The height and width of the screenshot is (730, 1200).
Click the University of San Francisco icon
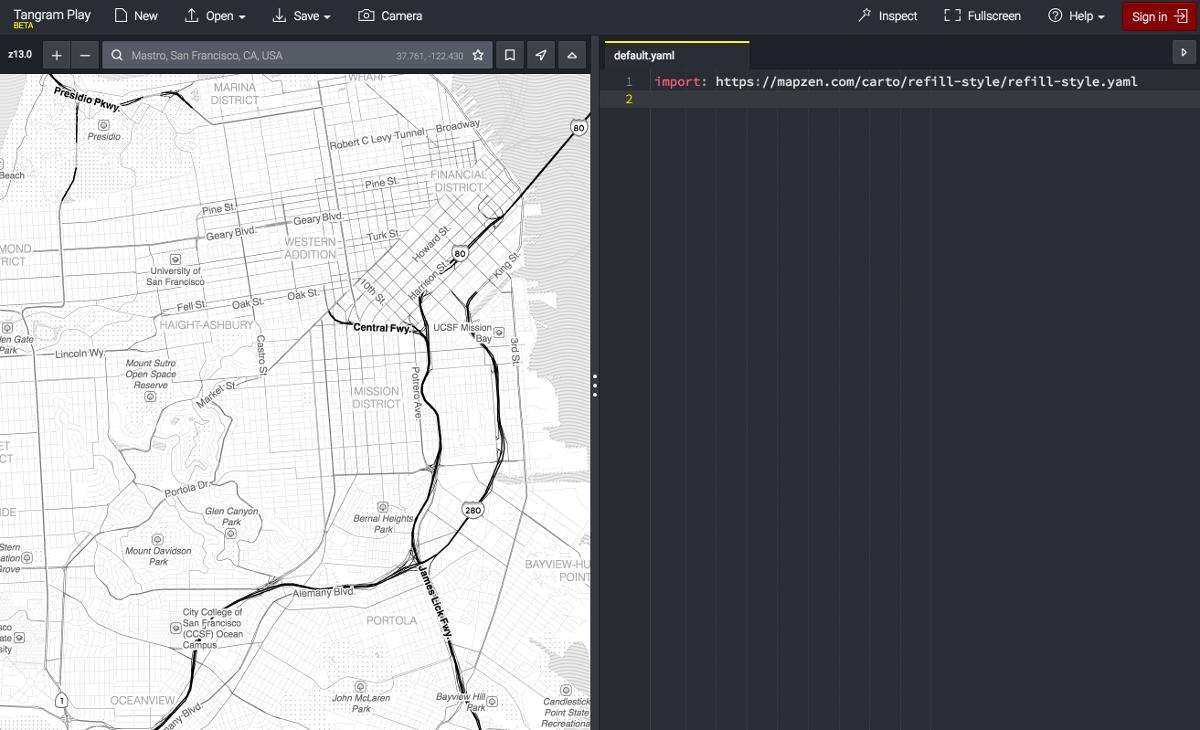(x=175, y=258)
